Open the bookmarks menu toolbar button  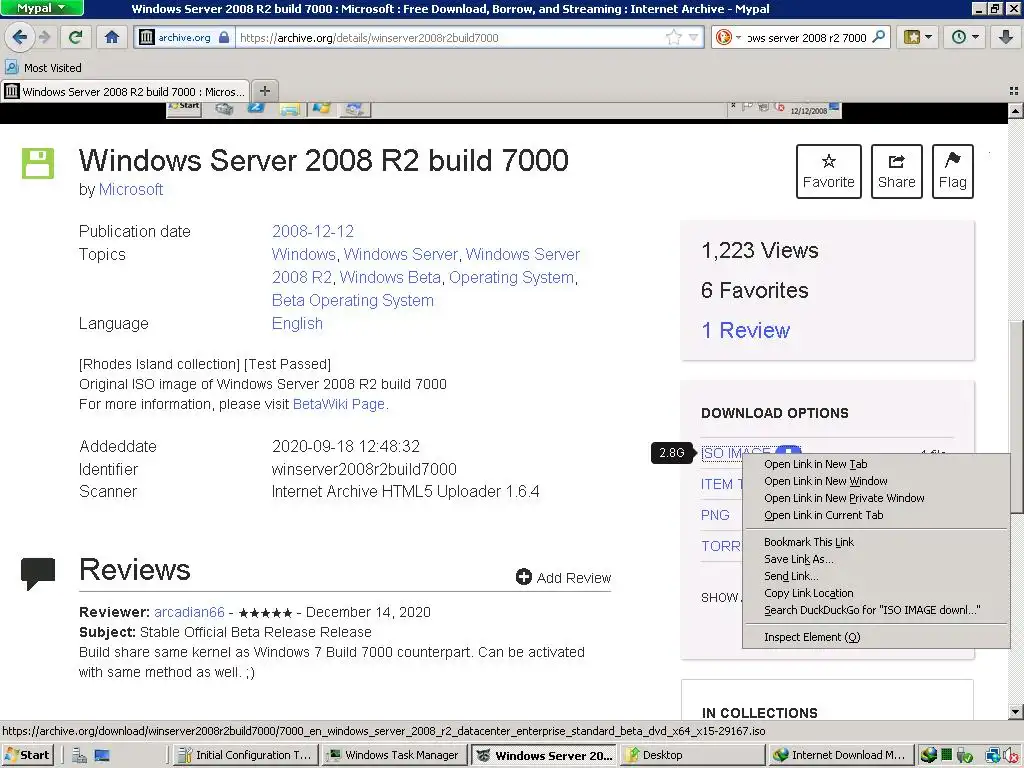click(918, 37)
